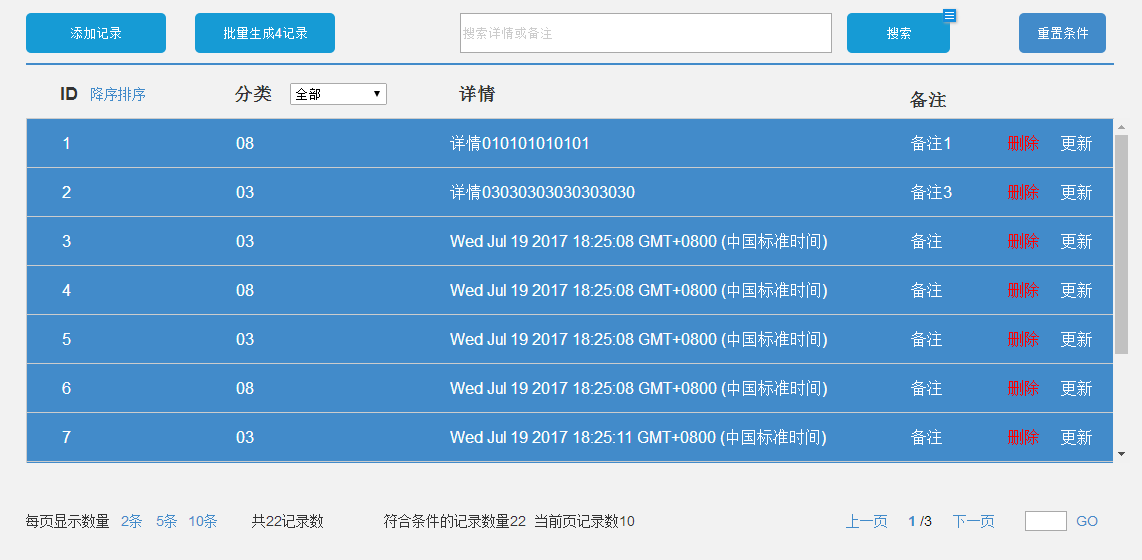The height and width of the screenshot is (560, 1142).
Task: Go to 下一页 next page
Action: coord(973,521)
